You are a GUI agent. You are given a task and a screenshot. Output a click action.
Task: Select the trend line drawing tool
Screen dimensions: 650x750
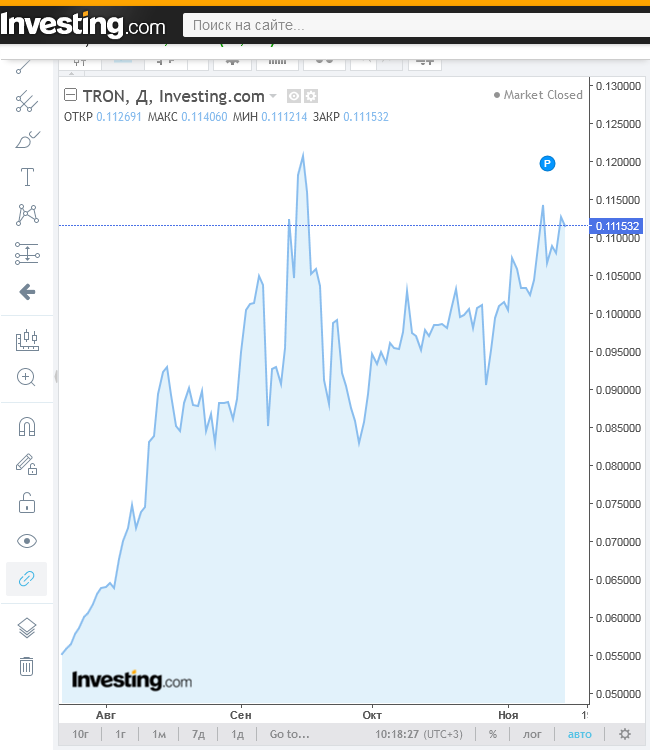pyautogui.click(x=23, y=66)
